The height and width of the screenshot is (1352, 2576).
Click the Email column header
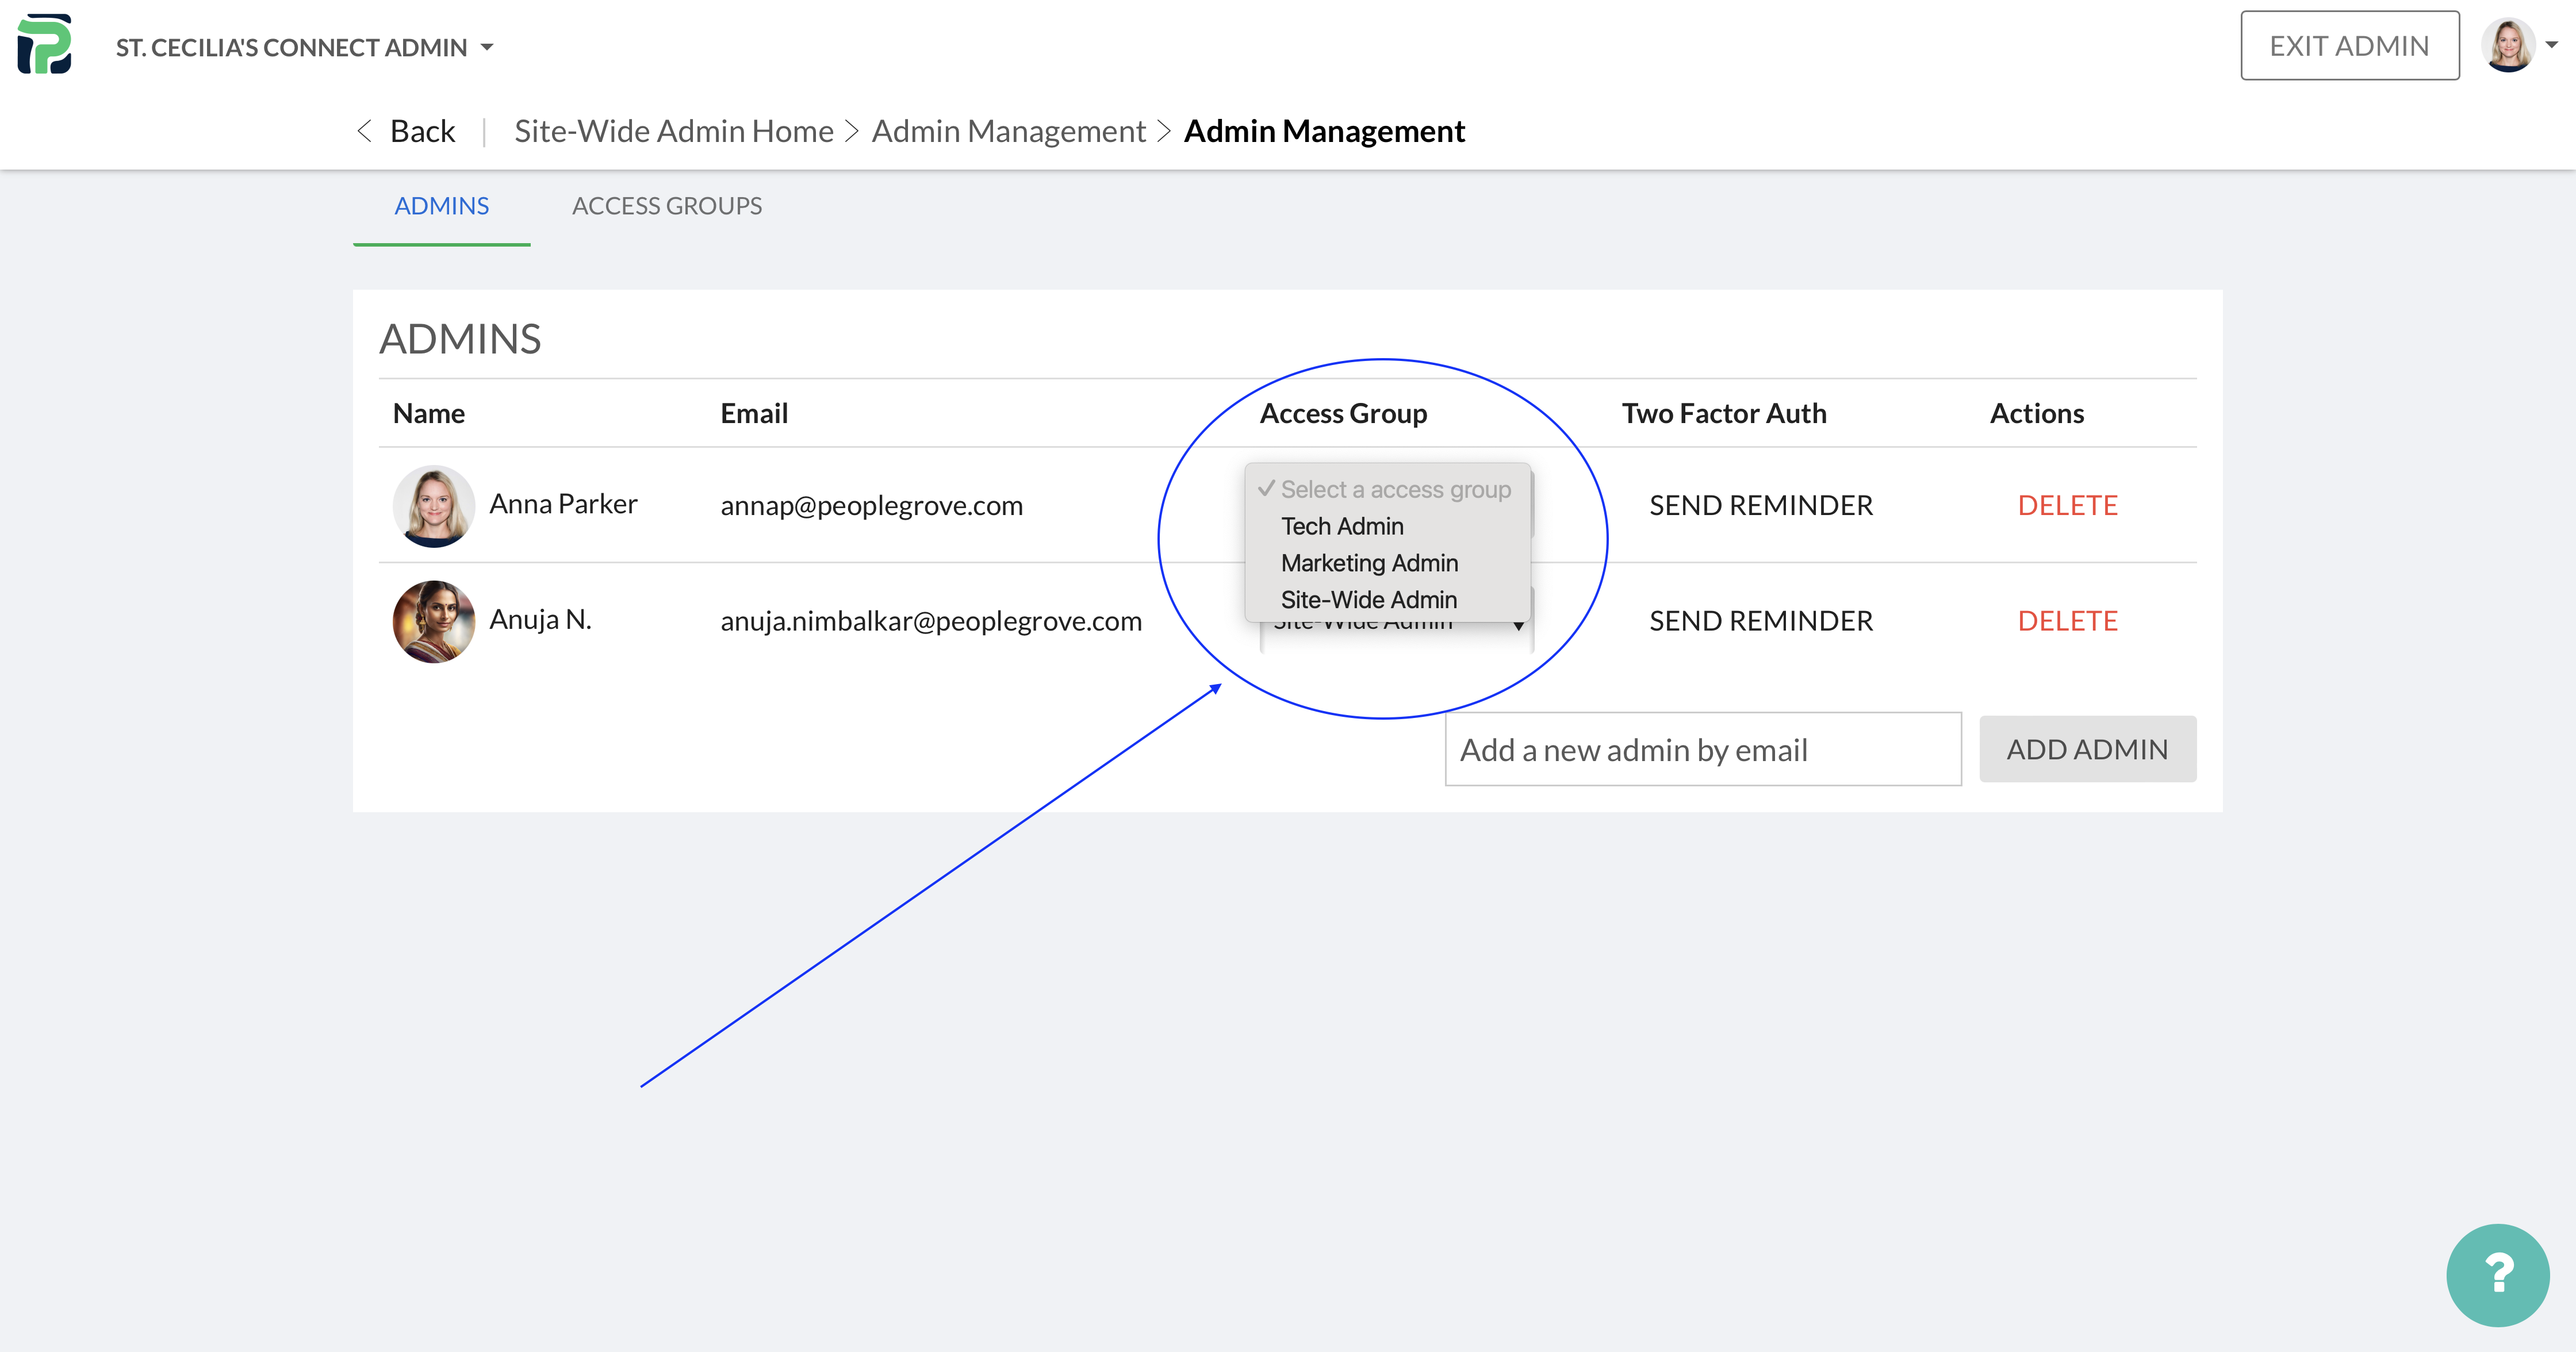pyautogui.click(x=754, y=414)
